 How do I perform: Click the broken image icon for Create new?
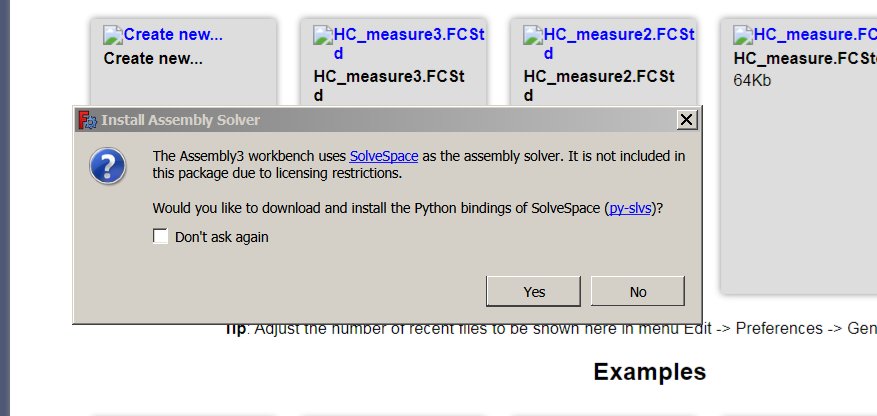pyautogui.click(x=111, y=36)
